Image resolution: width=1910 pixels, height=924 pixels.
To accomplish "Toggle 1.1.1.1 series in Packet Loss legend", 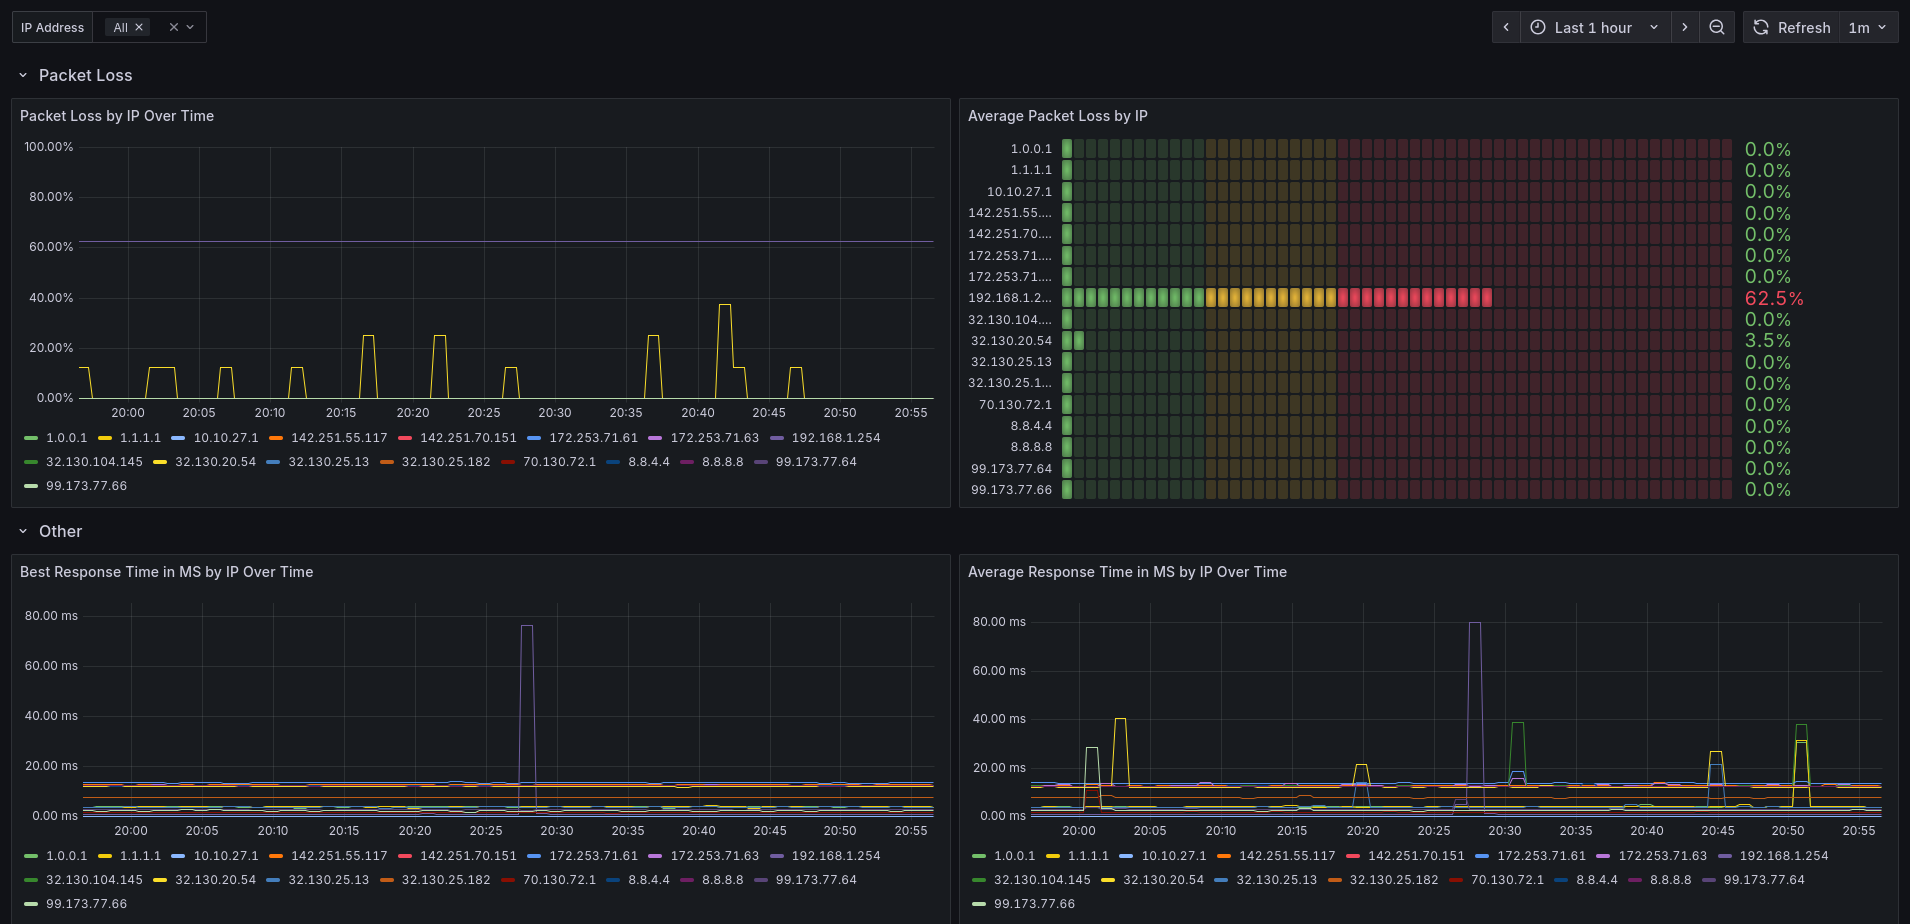I will (x=140, y=438).
